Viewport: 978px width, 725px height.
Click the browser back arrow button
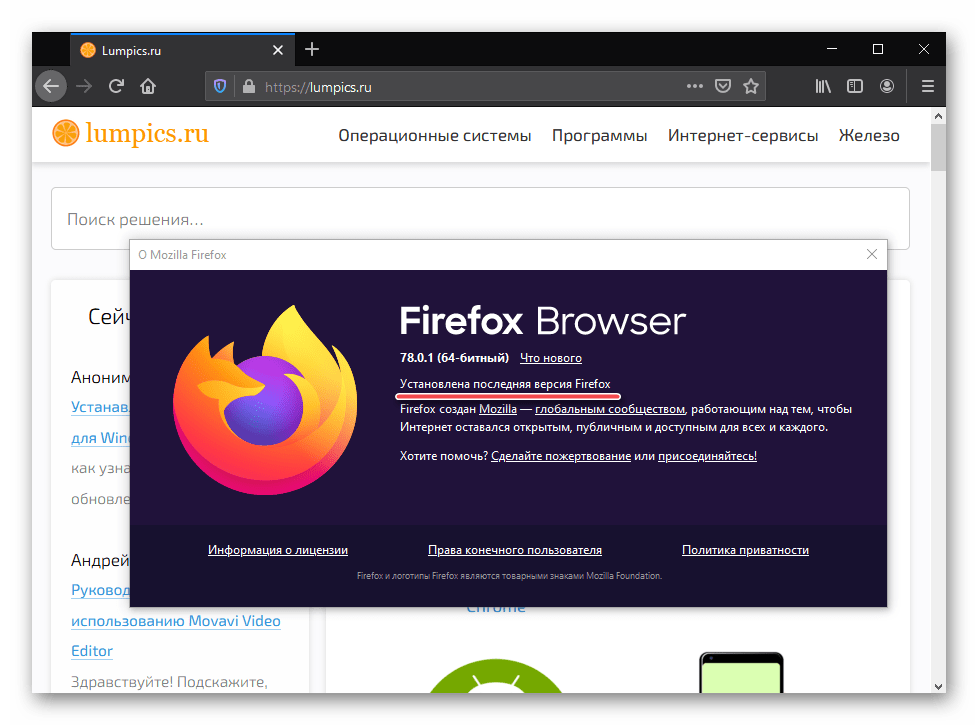pyautogui.click(x=51, y=87)
